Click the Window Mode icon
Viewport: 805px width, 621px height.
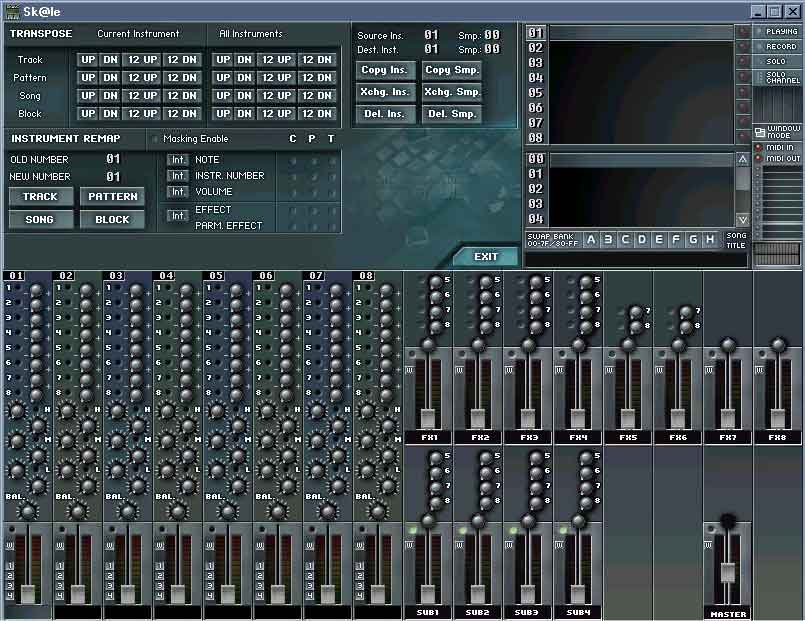click(x=759, y=132)
